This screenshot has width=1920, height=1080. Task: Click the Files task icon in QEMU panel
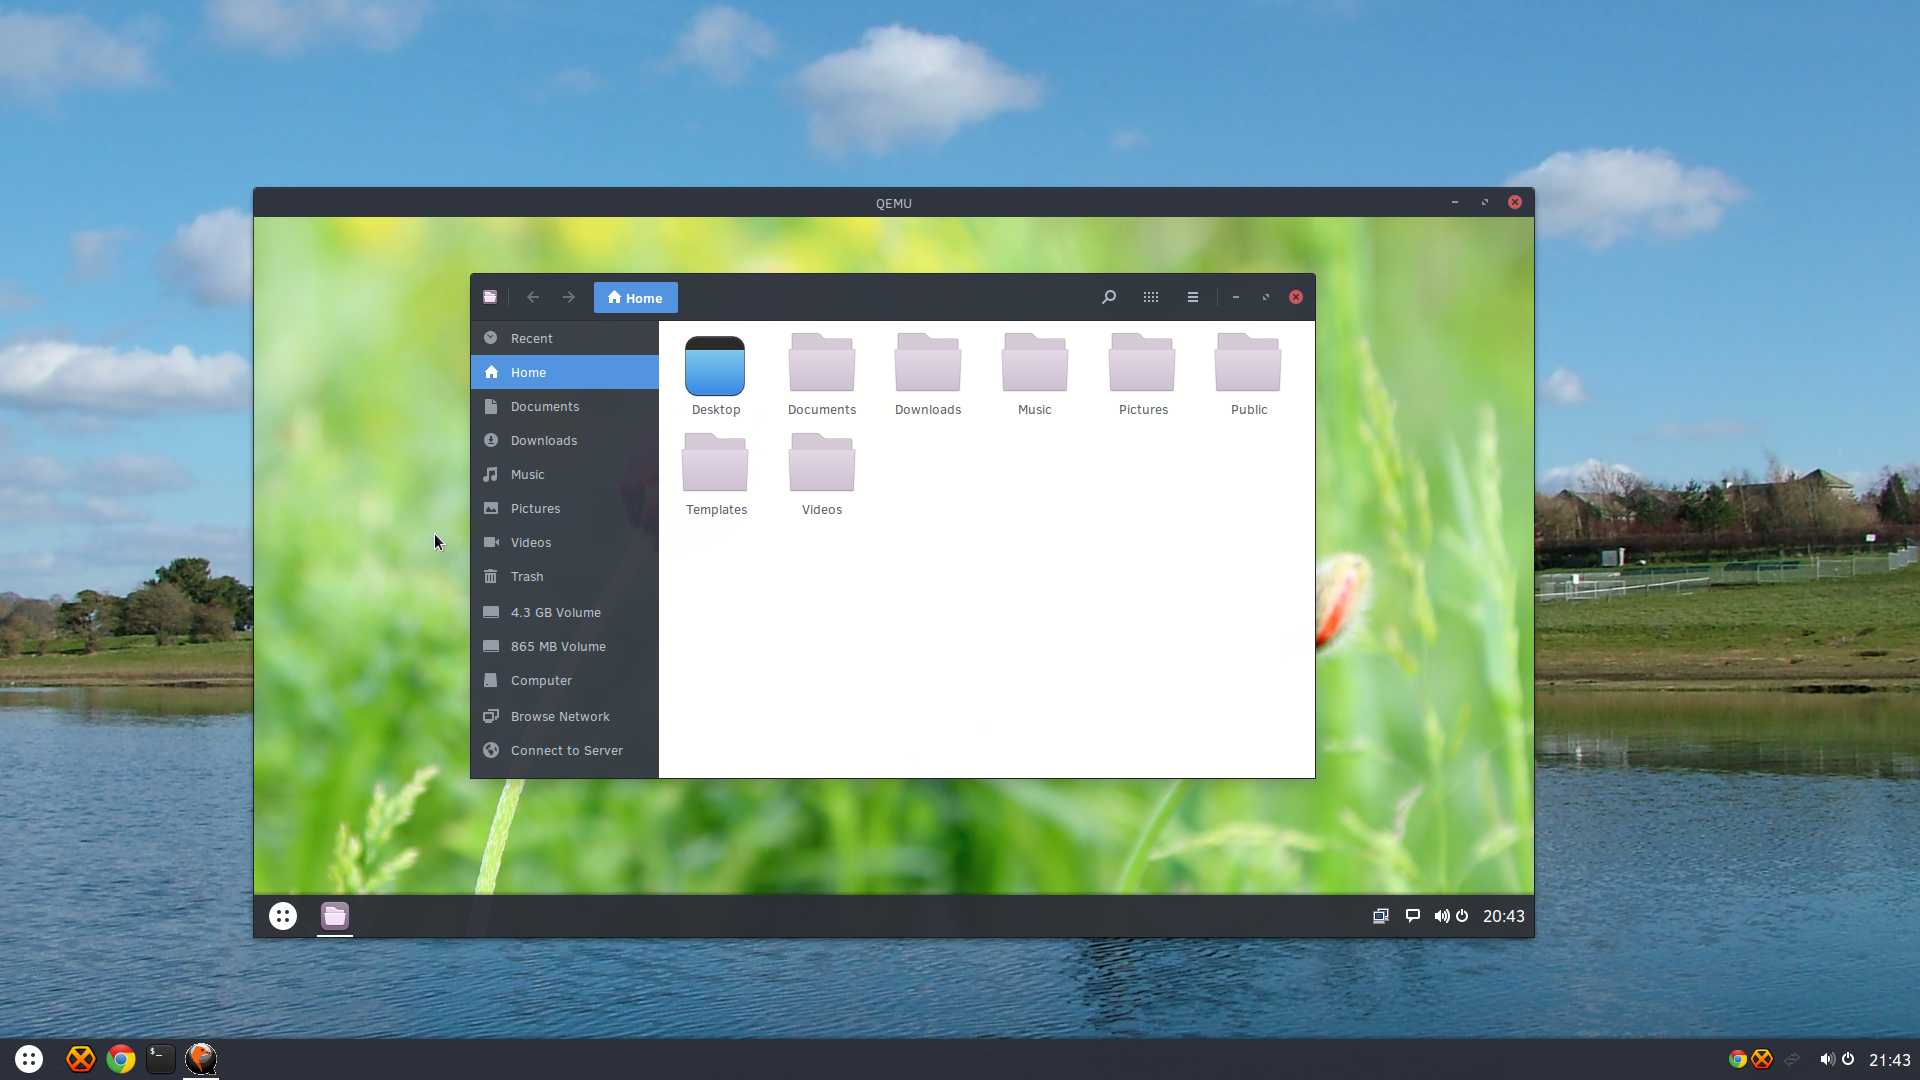(335, 916)
